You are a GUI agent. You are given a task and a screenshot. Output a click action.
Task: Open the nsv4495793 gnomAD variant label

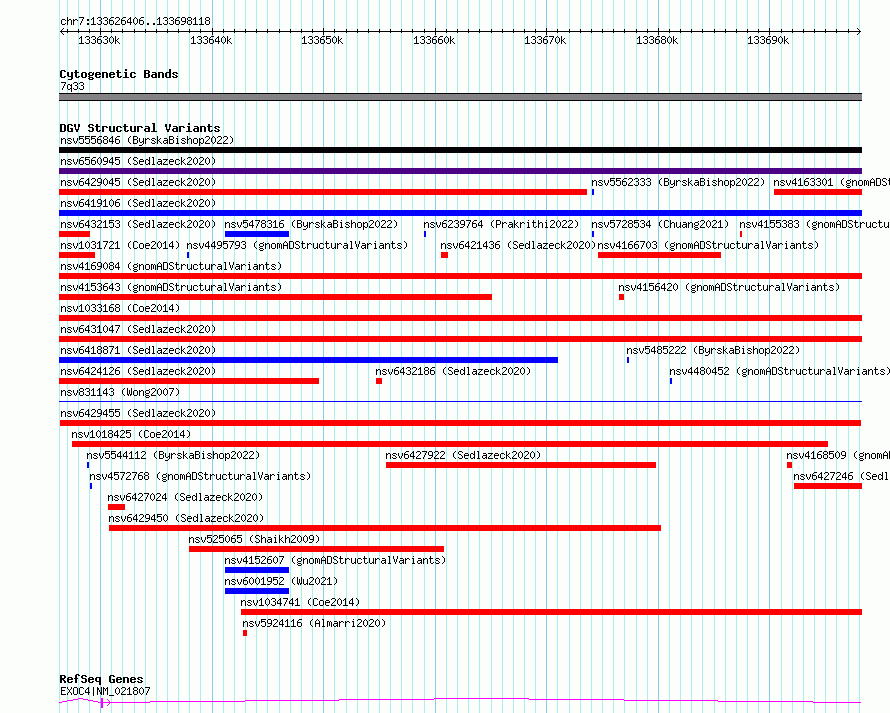(x=297, y=245)
